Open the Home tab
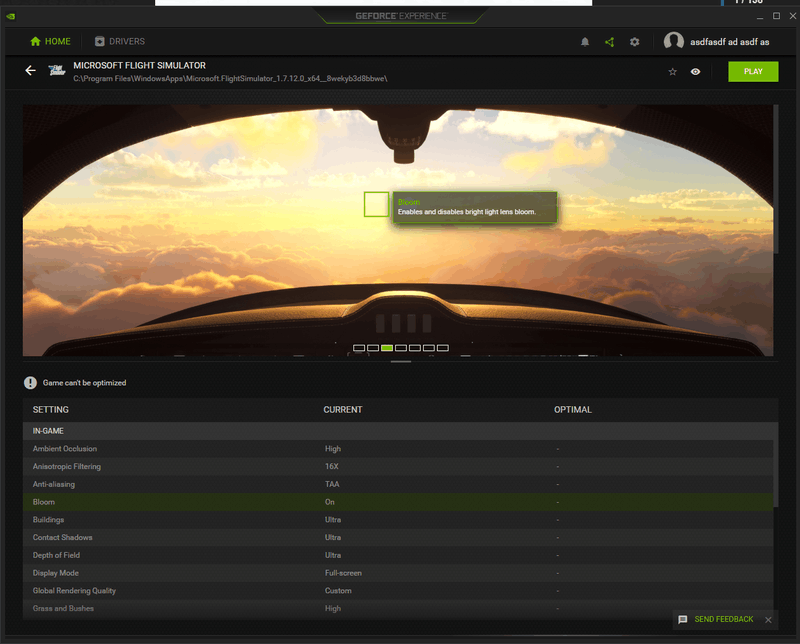The height and width of the screenshot is (644, 800). click(x=50, y=41)
